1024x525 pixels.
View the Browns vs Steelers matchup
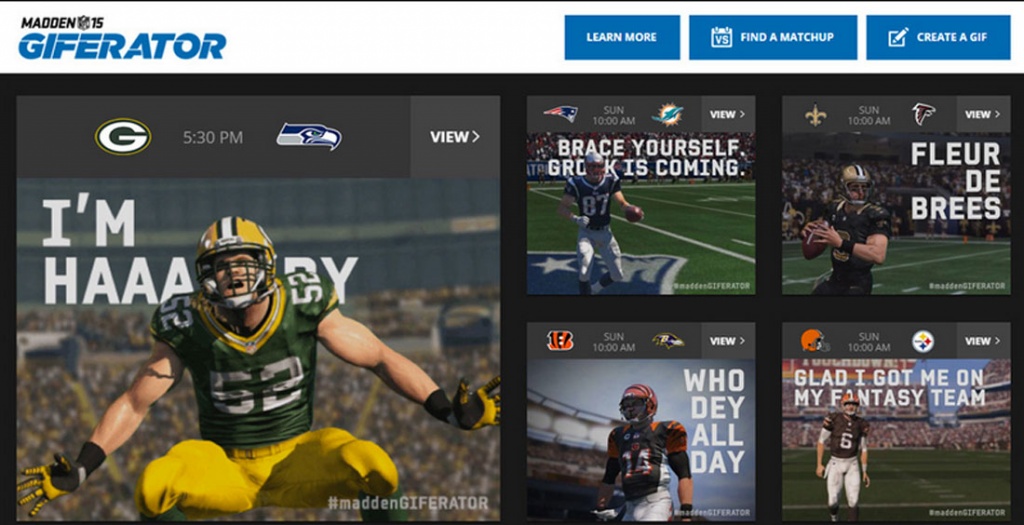pos(983,341)
